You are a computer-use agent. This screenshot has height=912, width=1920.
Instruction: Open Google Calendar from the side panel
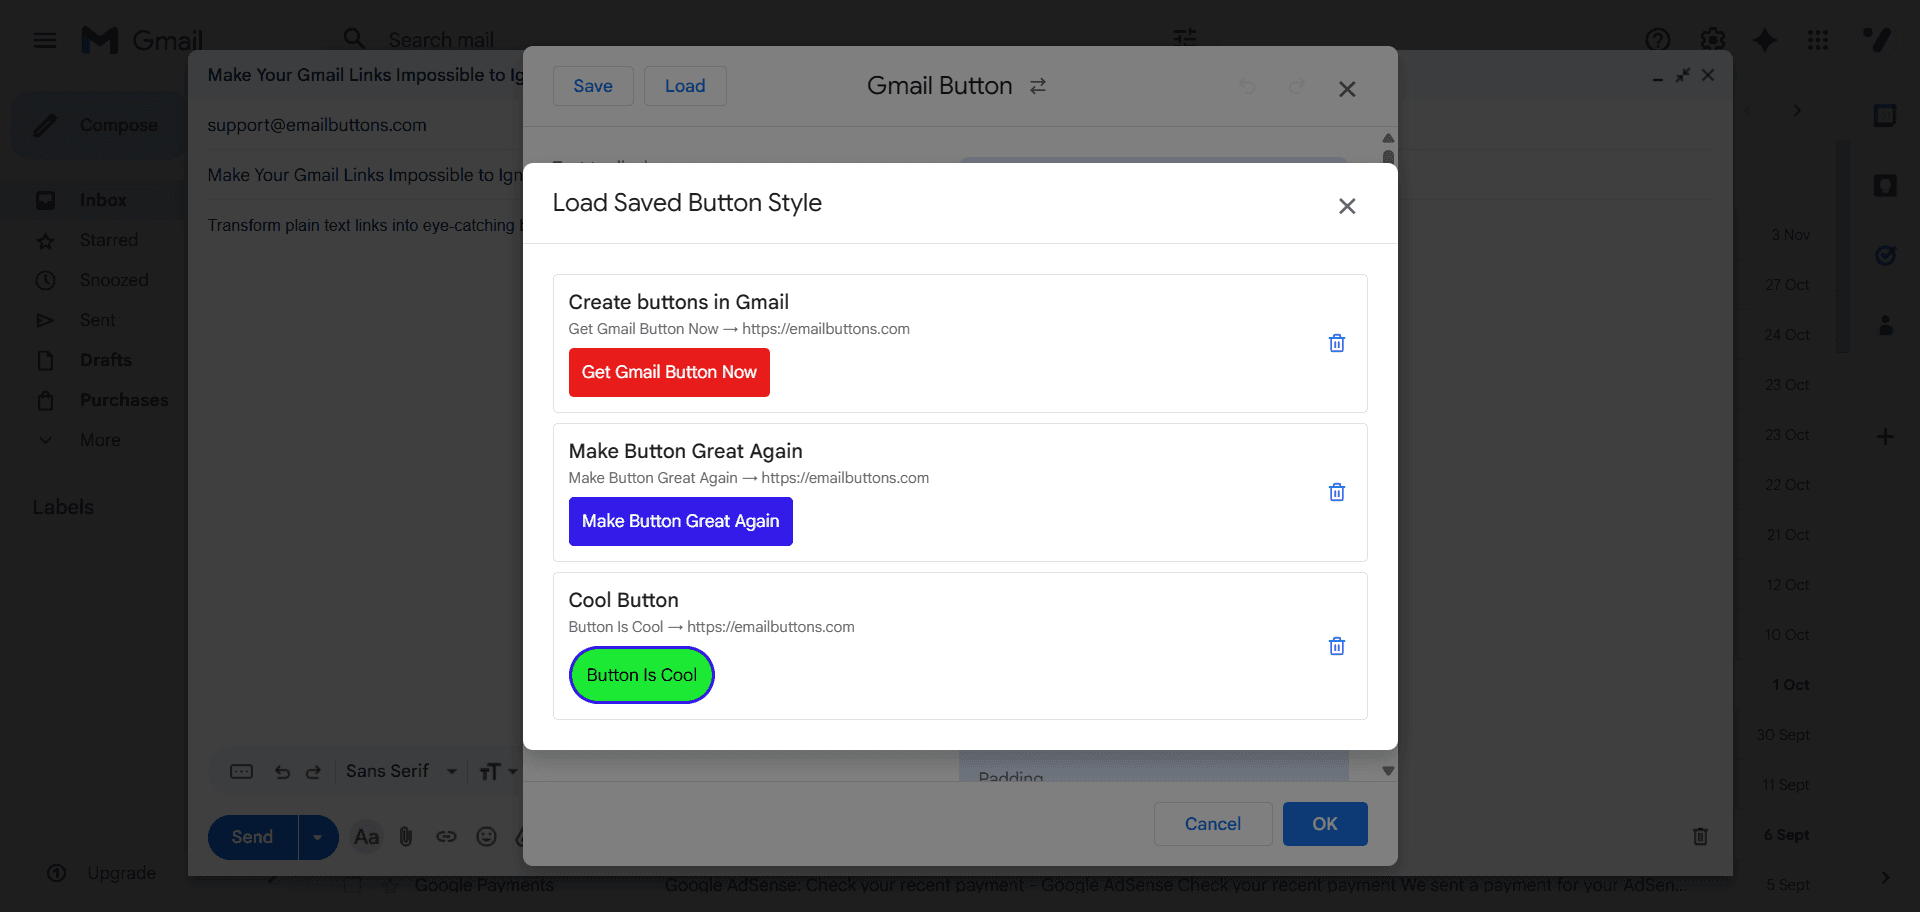tap(1885, 115)
